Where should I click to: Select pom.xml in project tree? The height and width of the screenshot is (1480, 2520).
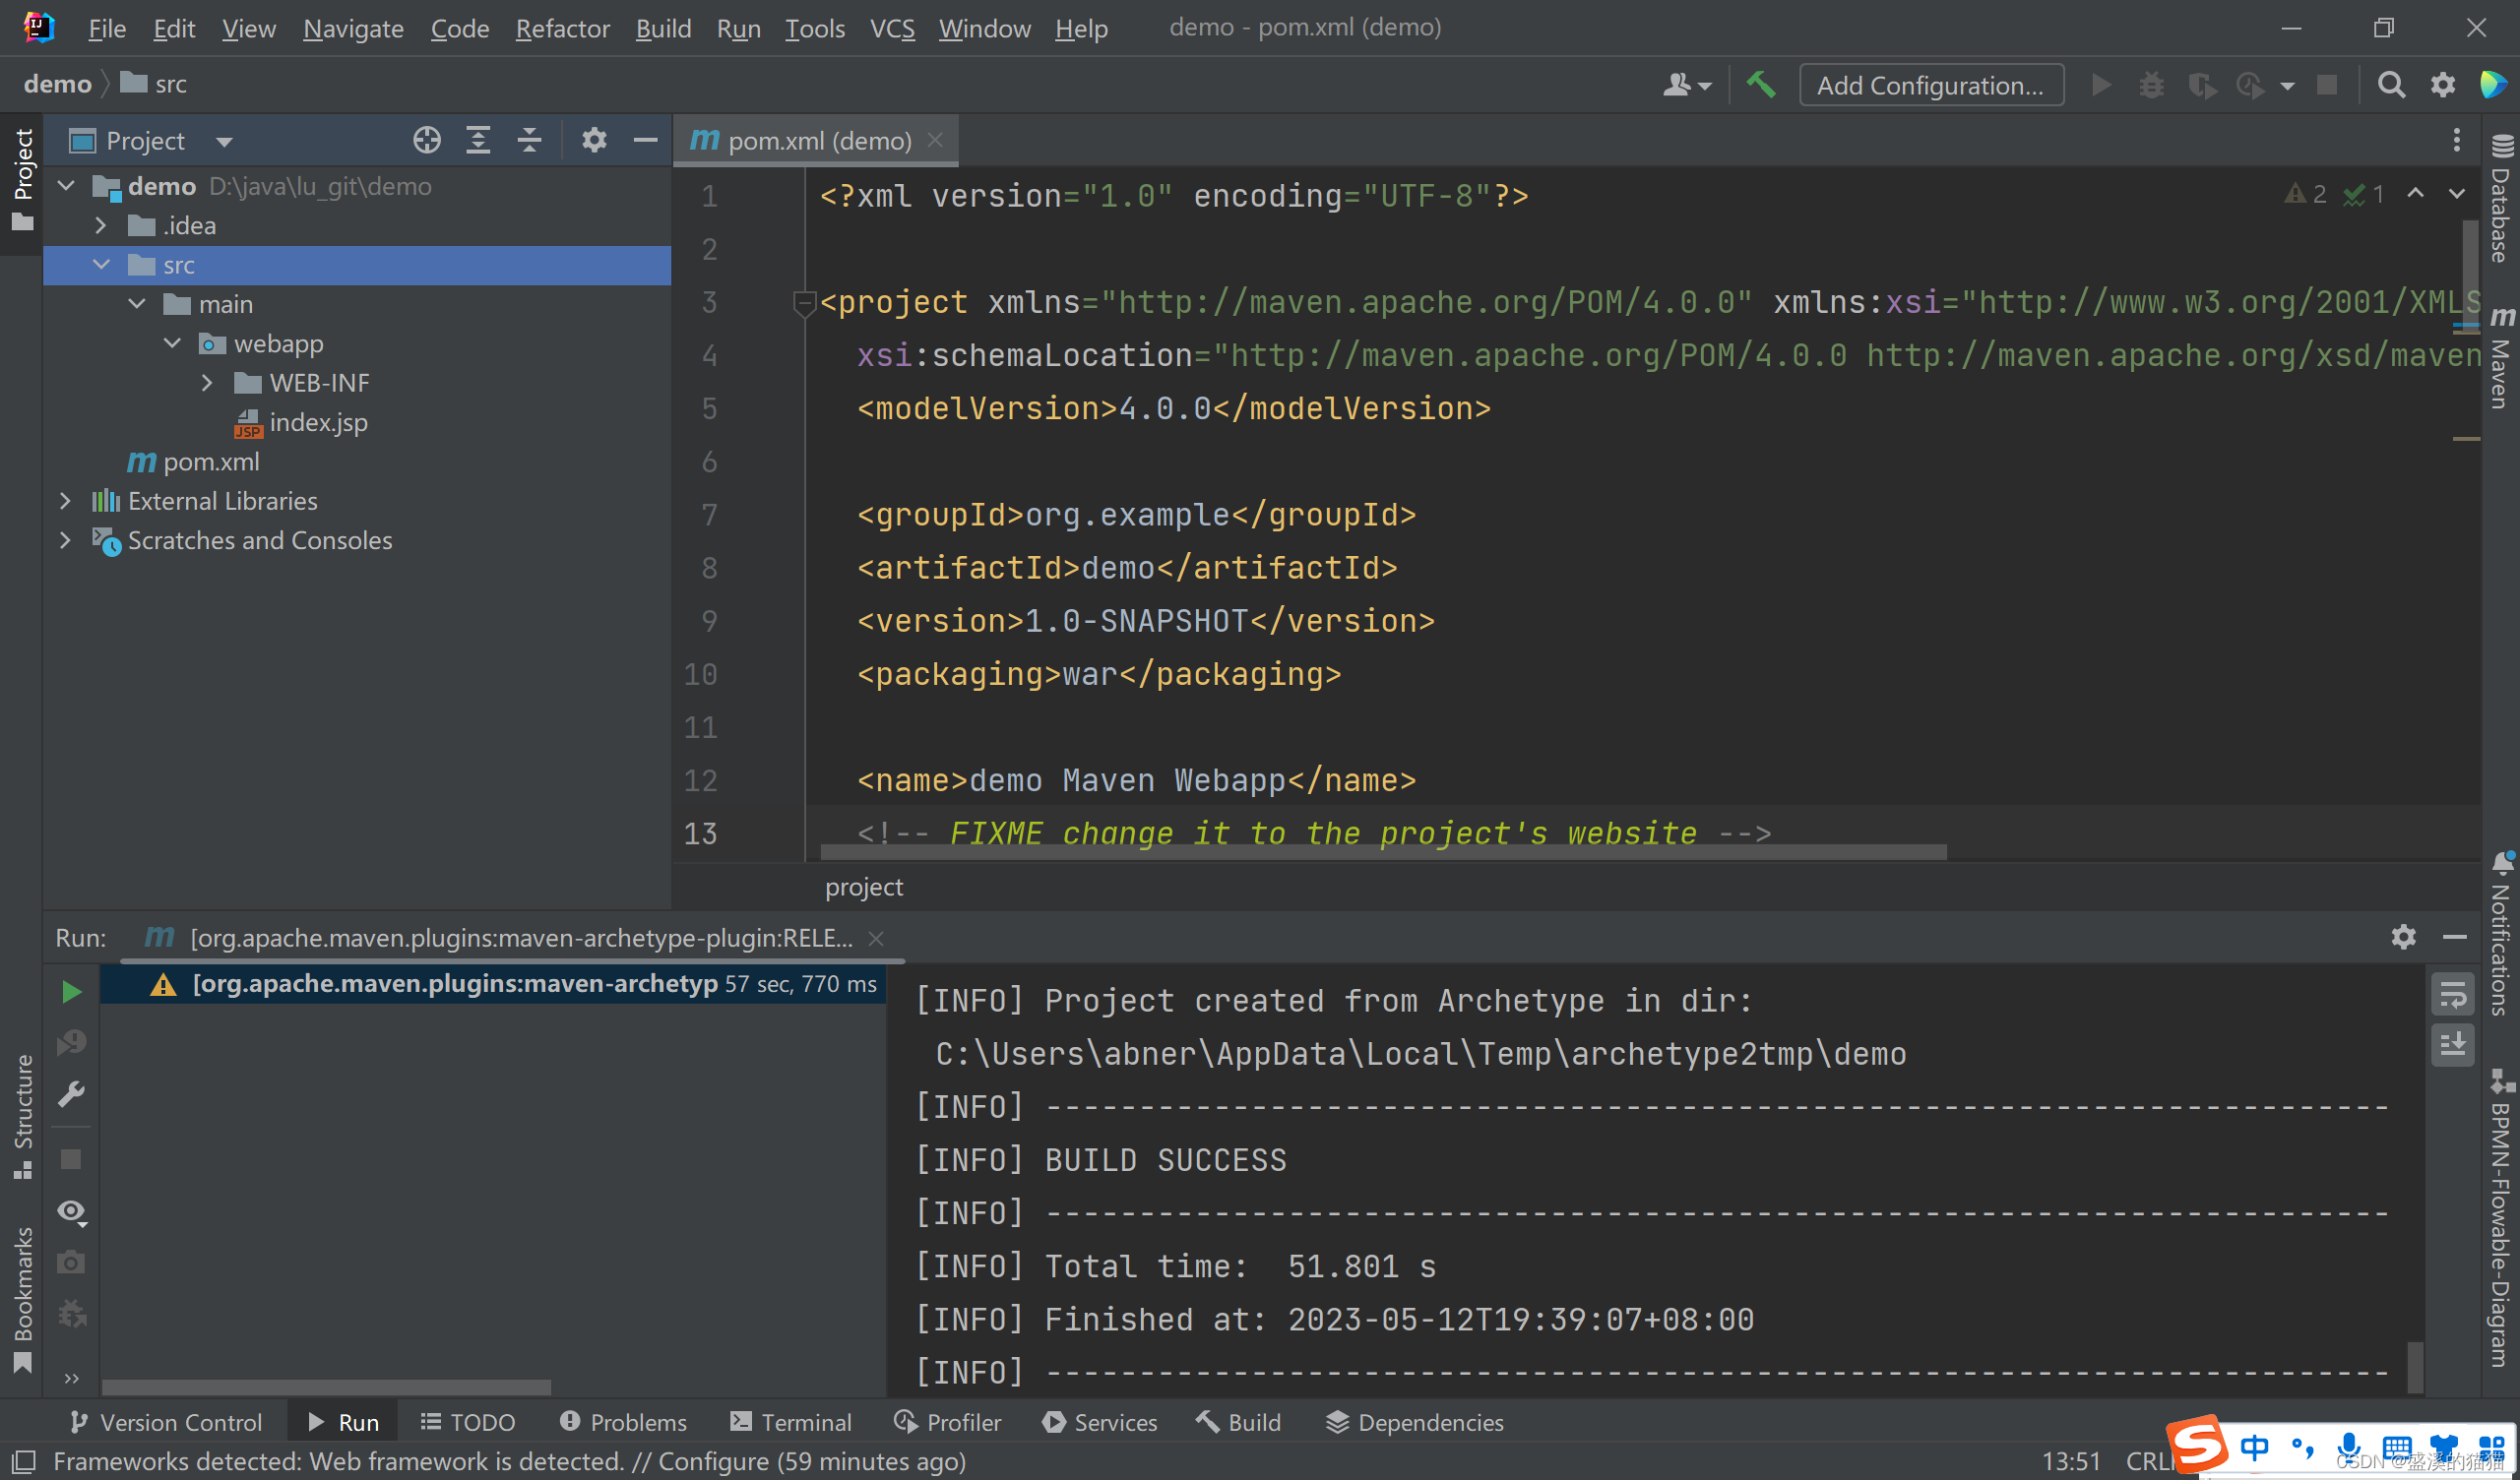click(194, 461)
